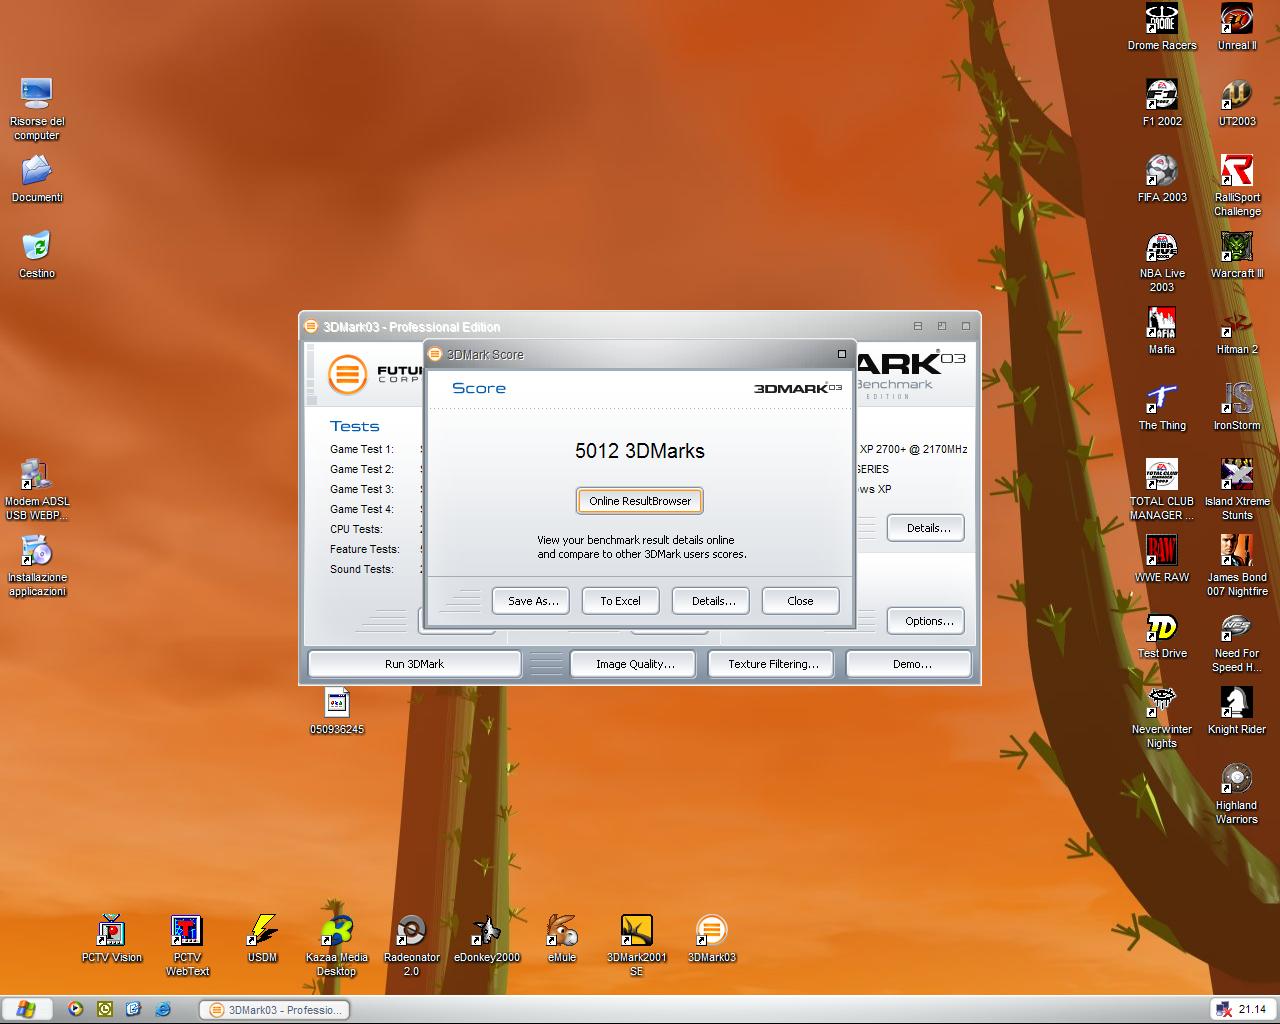Click the system tray clock
Image resolution: width=1280 pixels, height=1024 pixels.
[x=1252, y=1010]
